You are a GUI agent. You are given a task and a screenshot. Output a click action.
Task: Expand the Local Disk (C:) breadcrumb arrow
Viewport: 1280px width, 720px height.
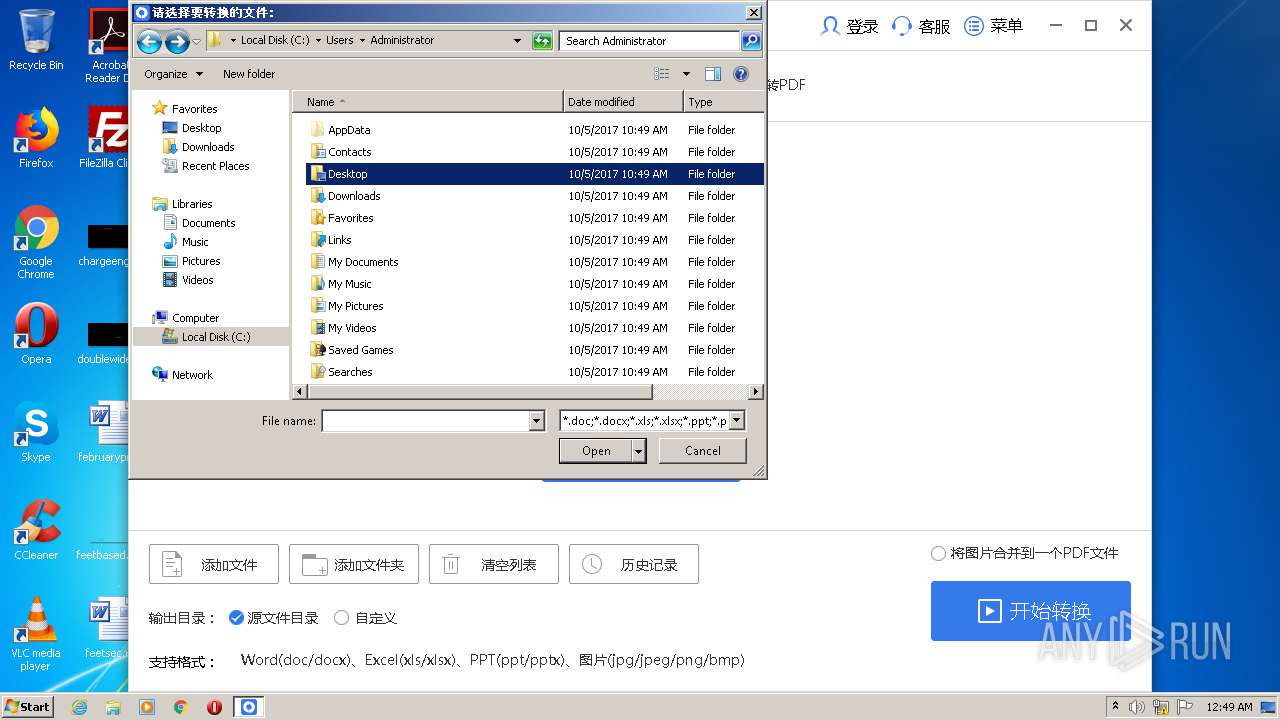point(318,41)
